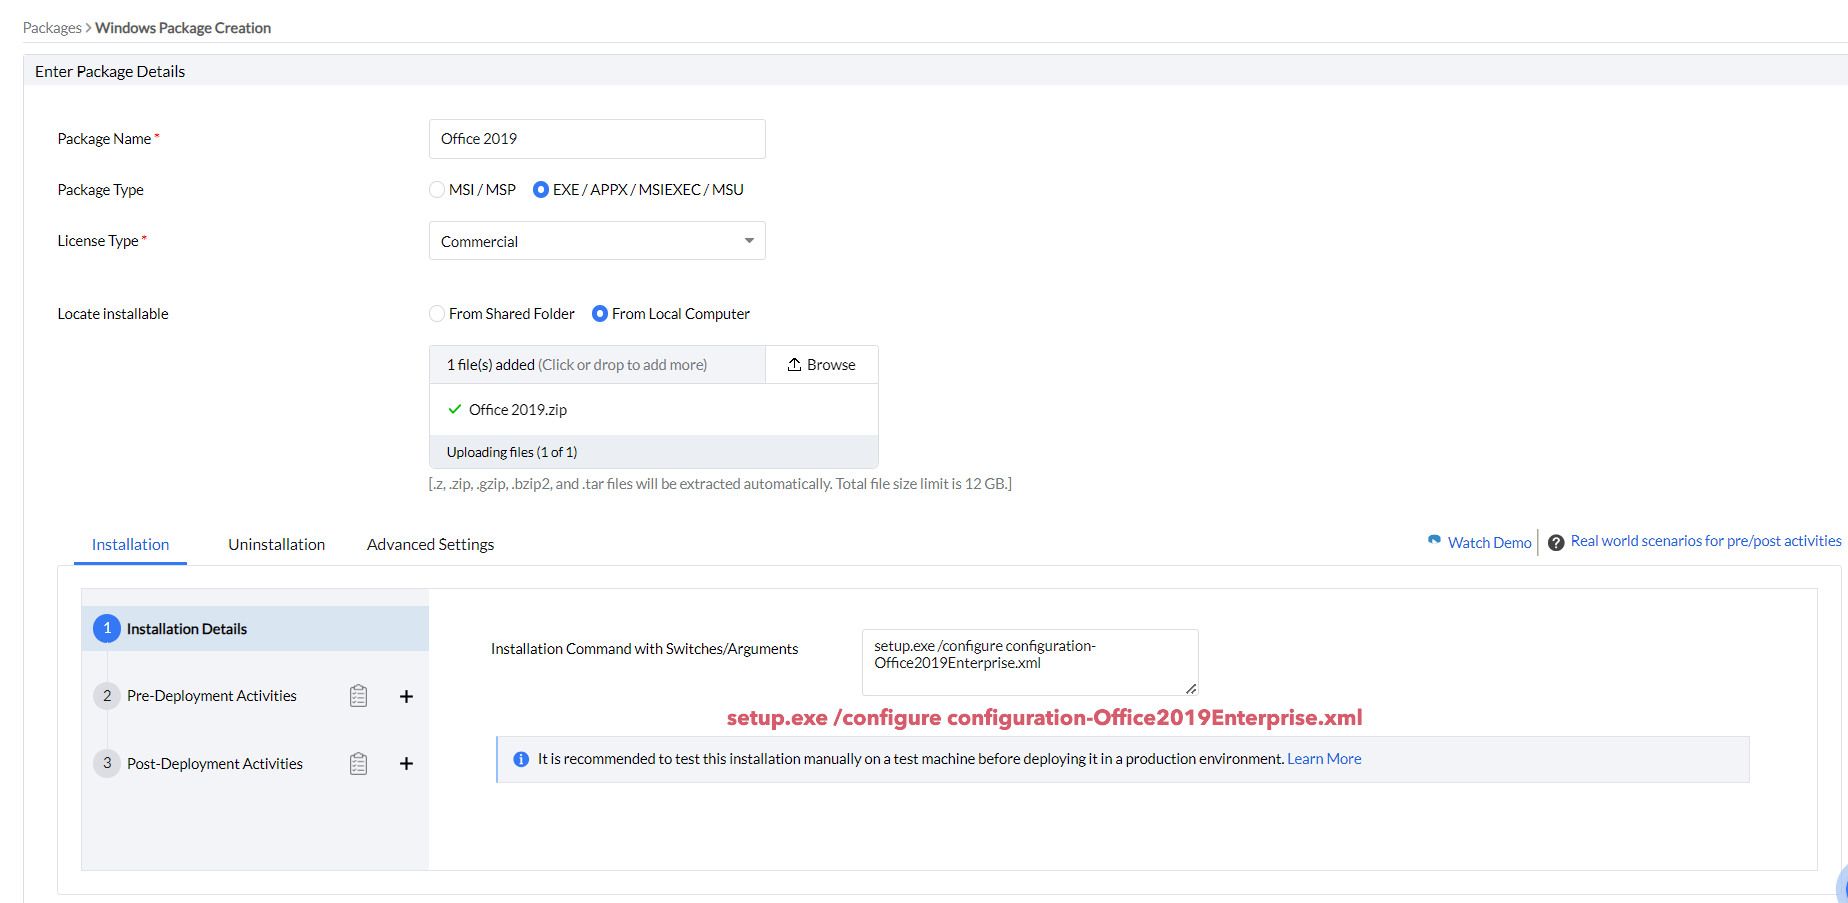Click the Office 2019.zip file entry
Screen dimensions: 1848x903
(518, 410)
